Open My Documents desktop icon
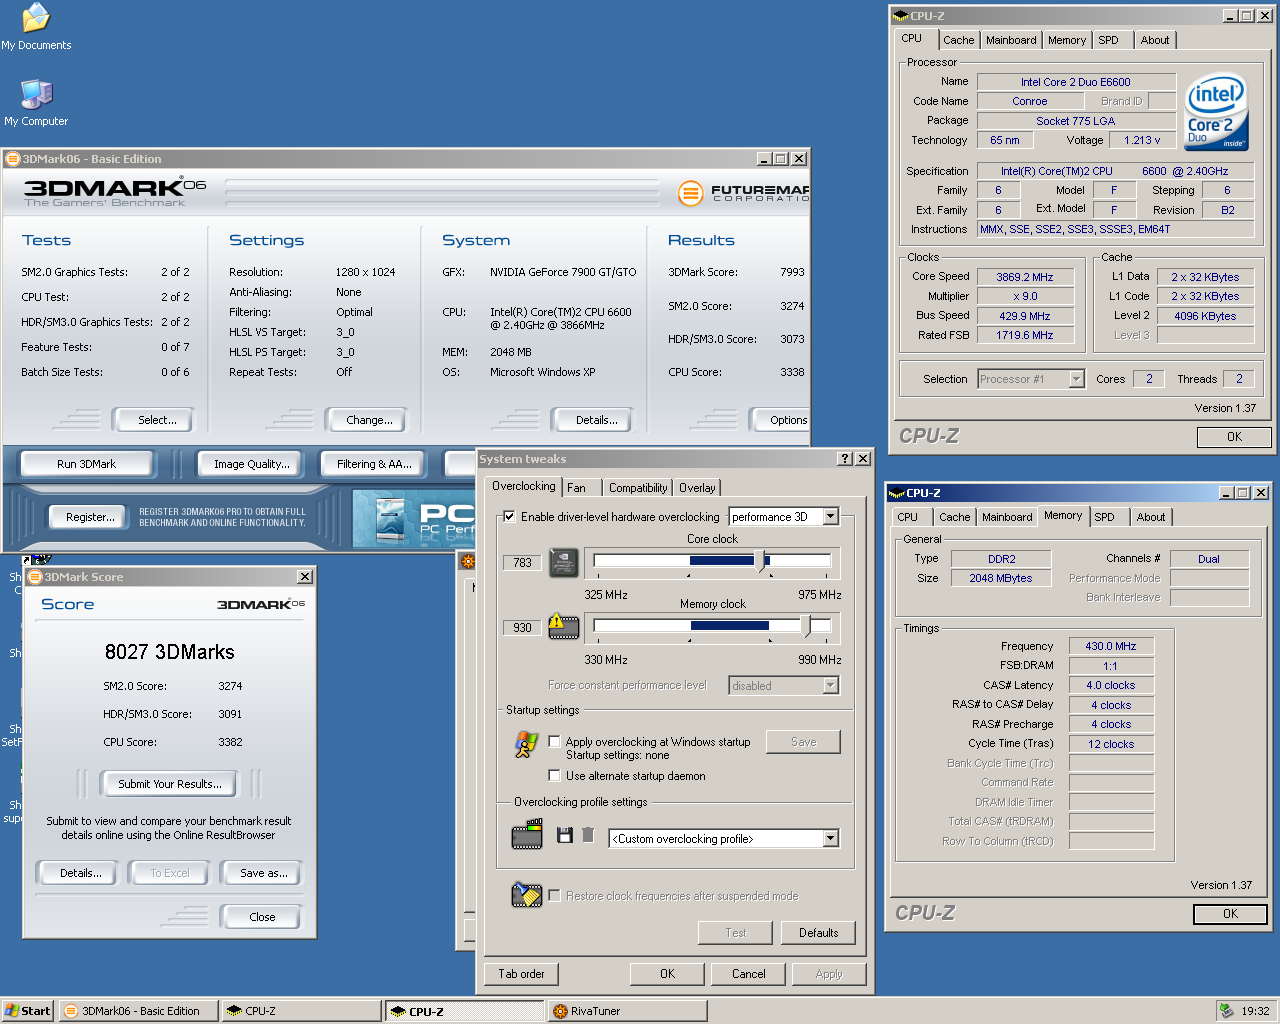Viewport: 1280px width, 1024px height. tap(36, 26)
